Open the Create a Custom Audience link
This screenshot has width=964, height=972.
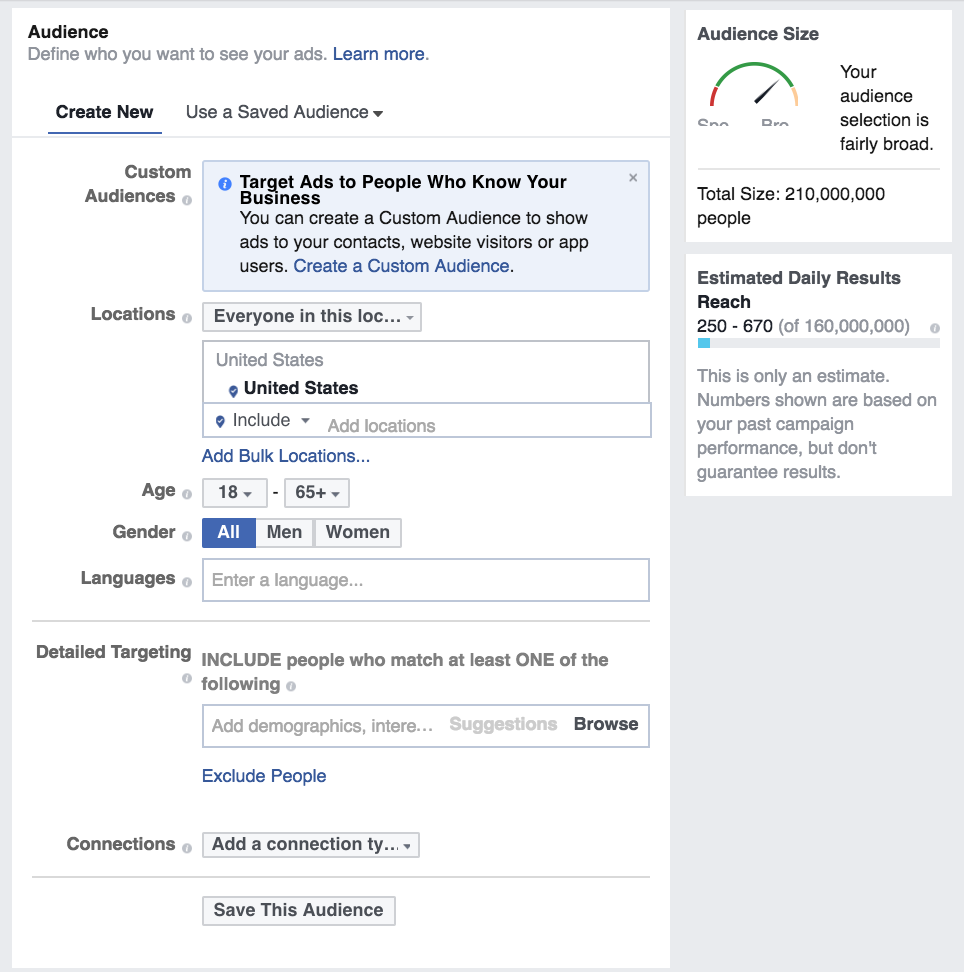pyautogui.click(x=401, y=266)
